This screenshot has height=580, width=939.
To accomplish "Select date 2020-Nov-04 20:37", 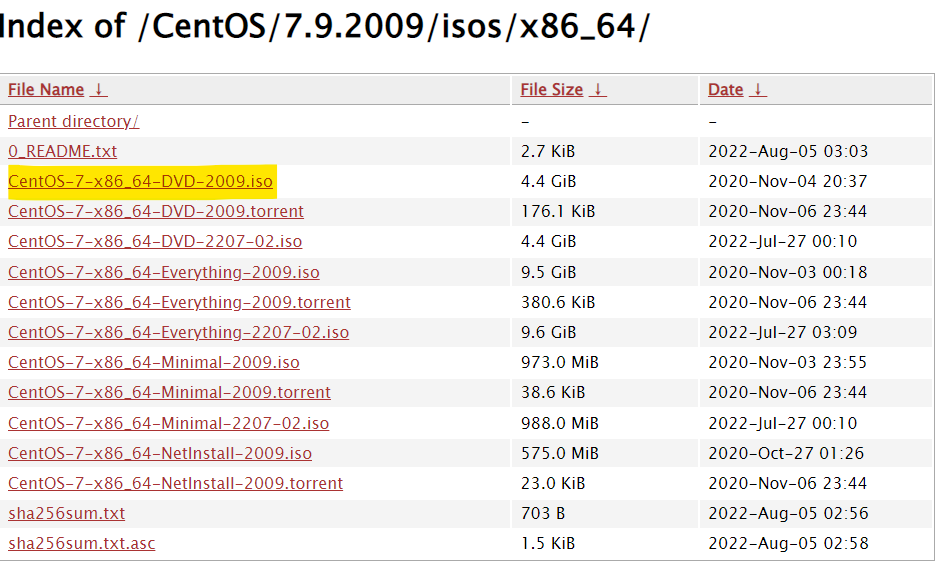I will [788, 181].
